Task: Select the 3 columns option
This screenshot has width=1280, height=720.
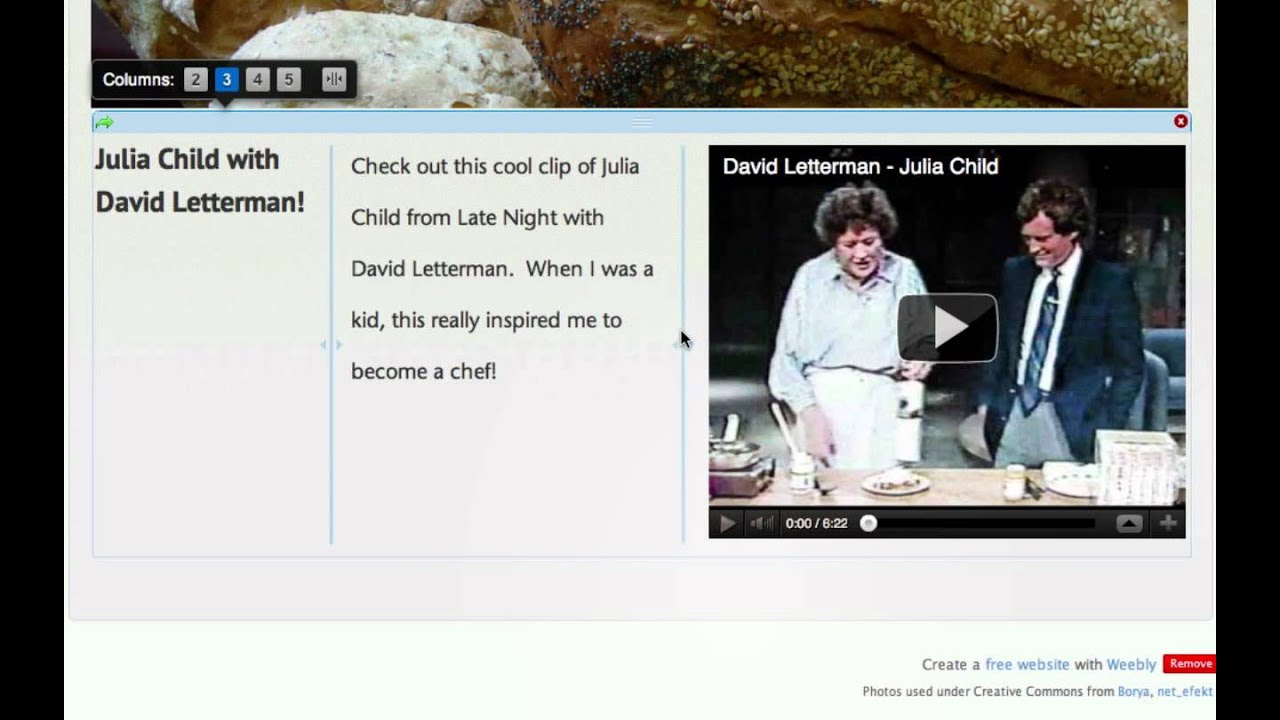Action: tap(227, 80)
